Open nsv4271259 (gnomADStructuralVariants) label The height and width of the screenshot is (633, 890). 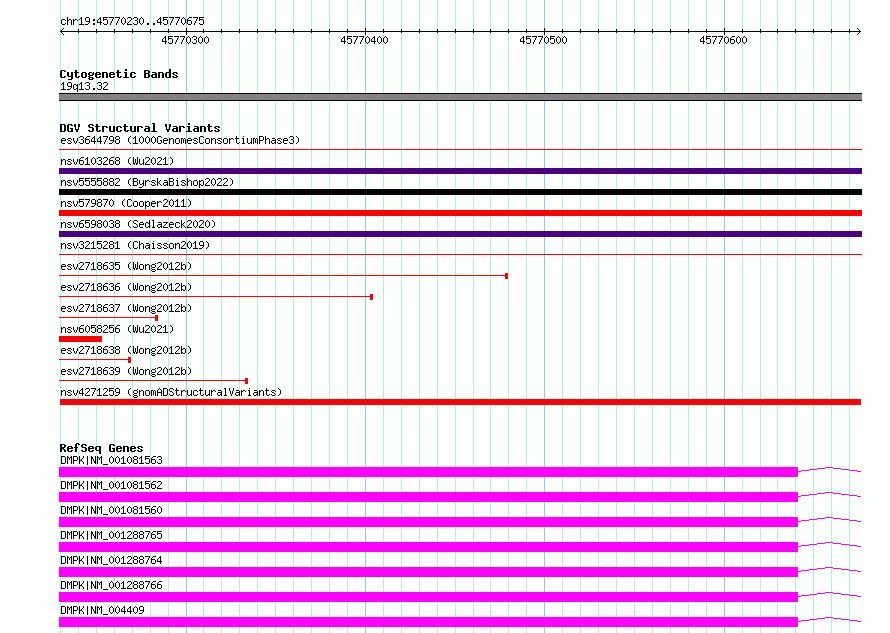pos(171,392)
